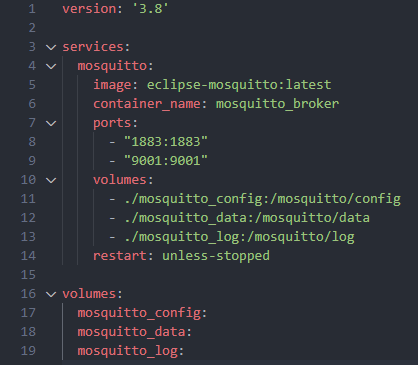The width and height of the screenshot is (418, 365).
Task: Select the unless-stopped value
Action: pyautogui.click(x=216, y=256)
